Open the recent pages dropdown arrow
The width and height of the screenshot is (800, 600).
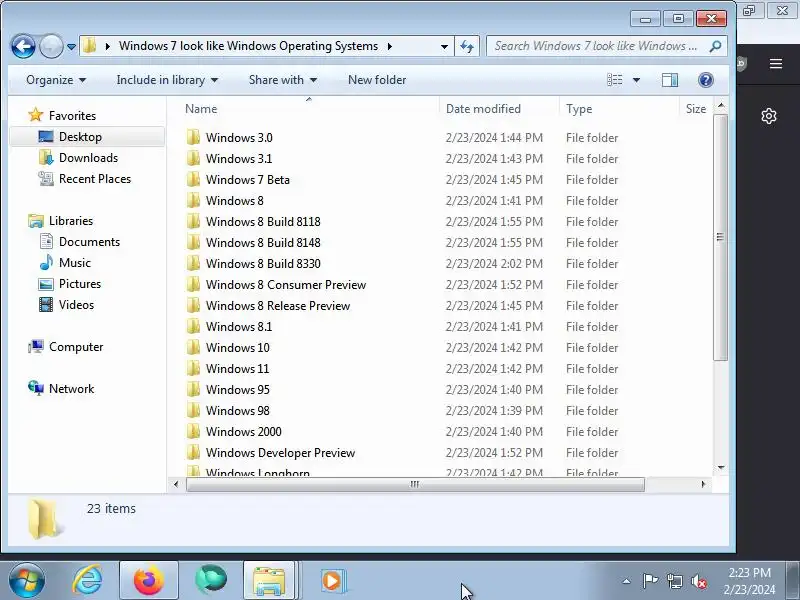pyautogui.click(x=71, y=47)
